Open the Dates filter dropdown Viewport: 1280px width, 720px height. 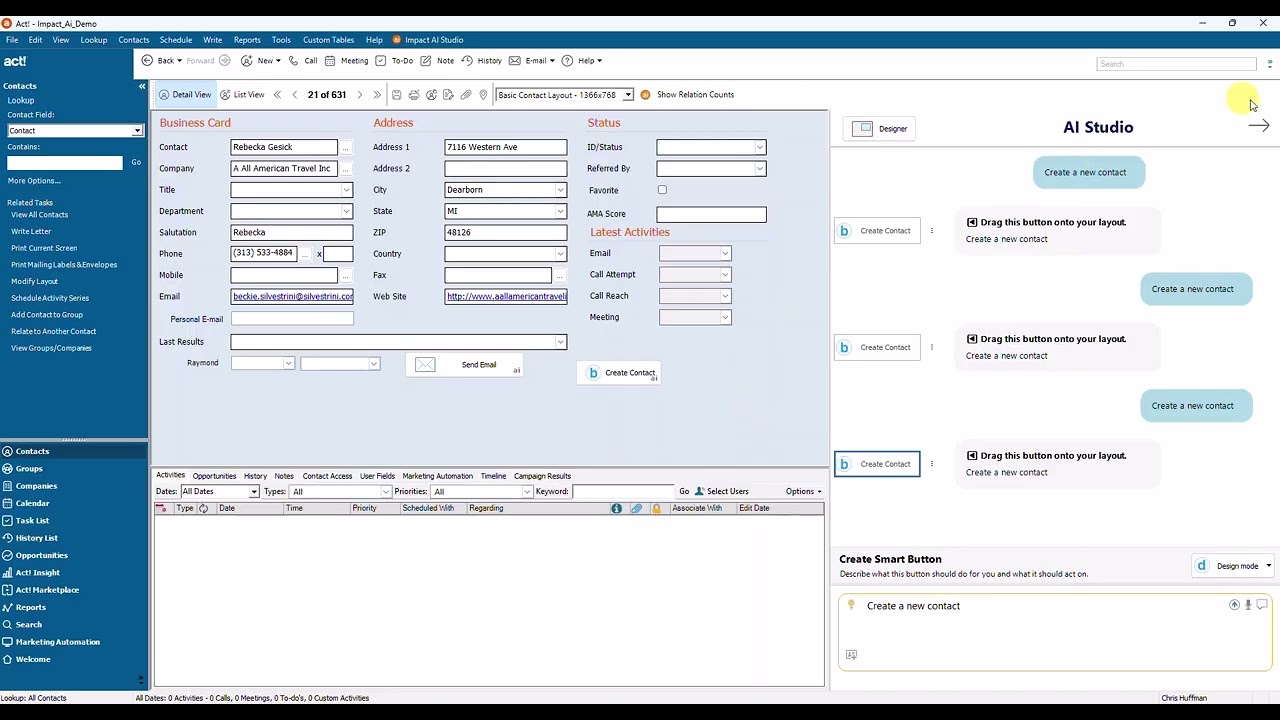pos(254,492)
